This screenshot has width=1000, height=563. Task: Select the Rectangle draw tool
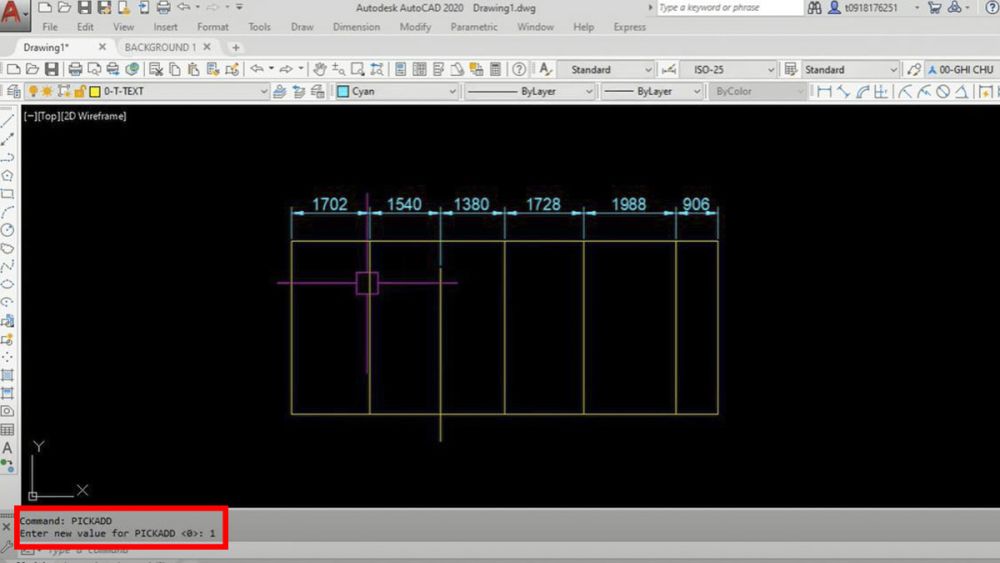pos(8,194)
